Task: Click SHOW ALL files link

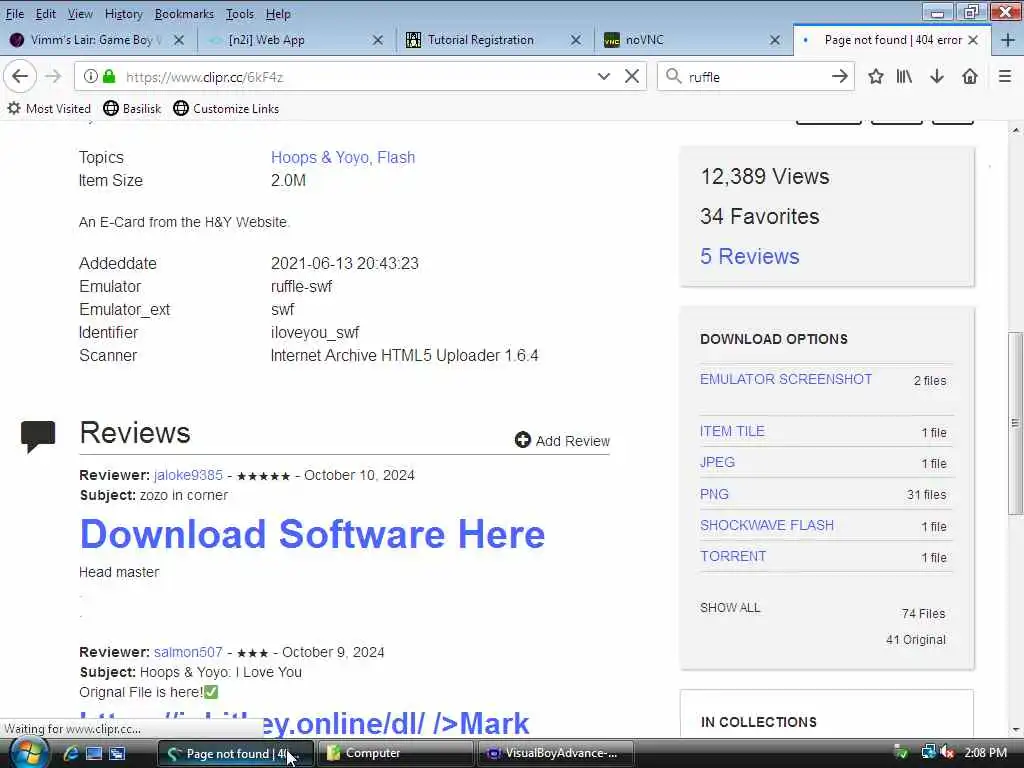Action: click(729, 608)
